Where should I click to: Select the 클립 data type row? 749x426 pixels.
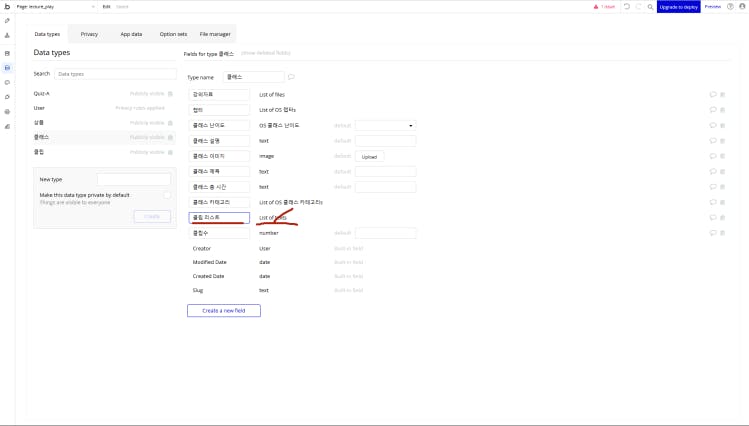(x=103, y=152)
